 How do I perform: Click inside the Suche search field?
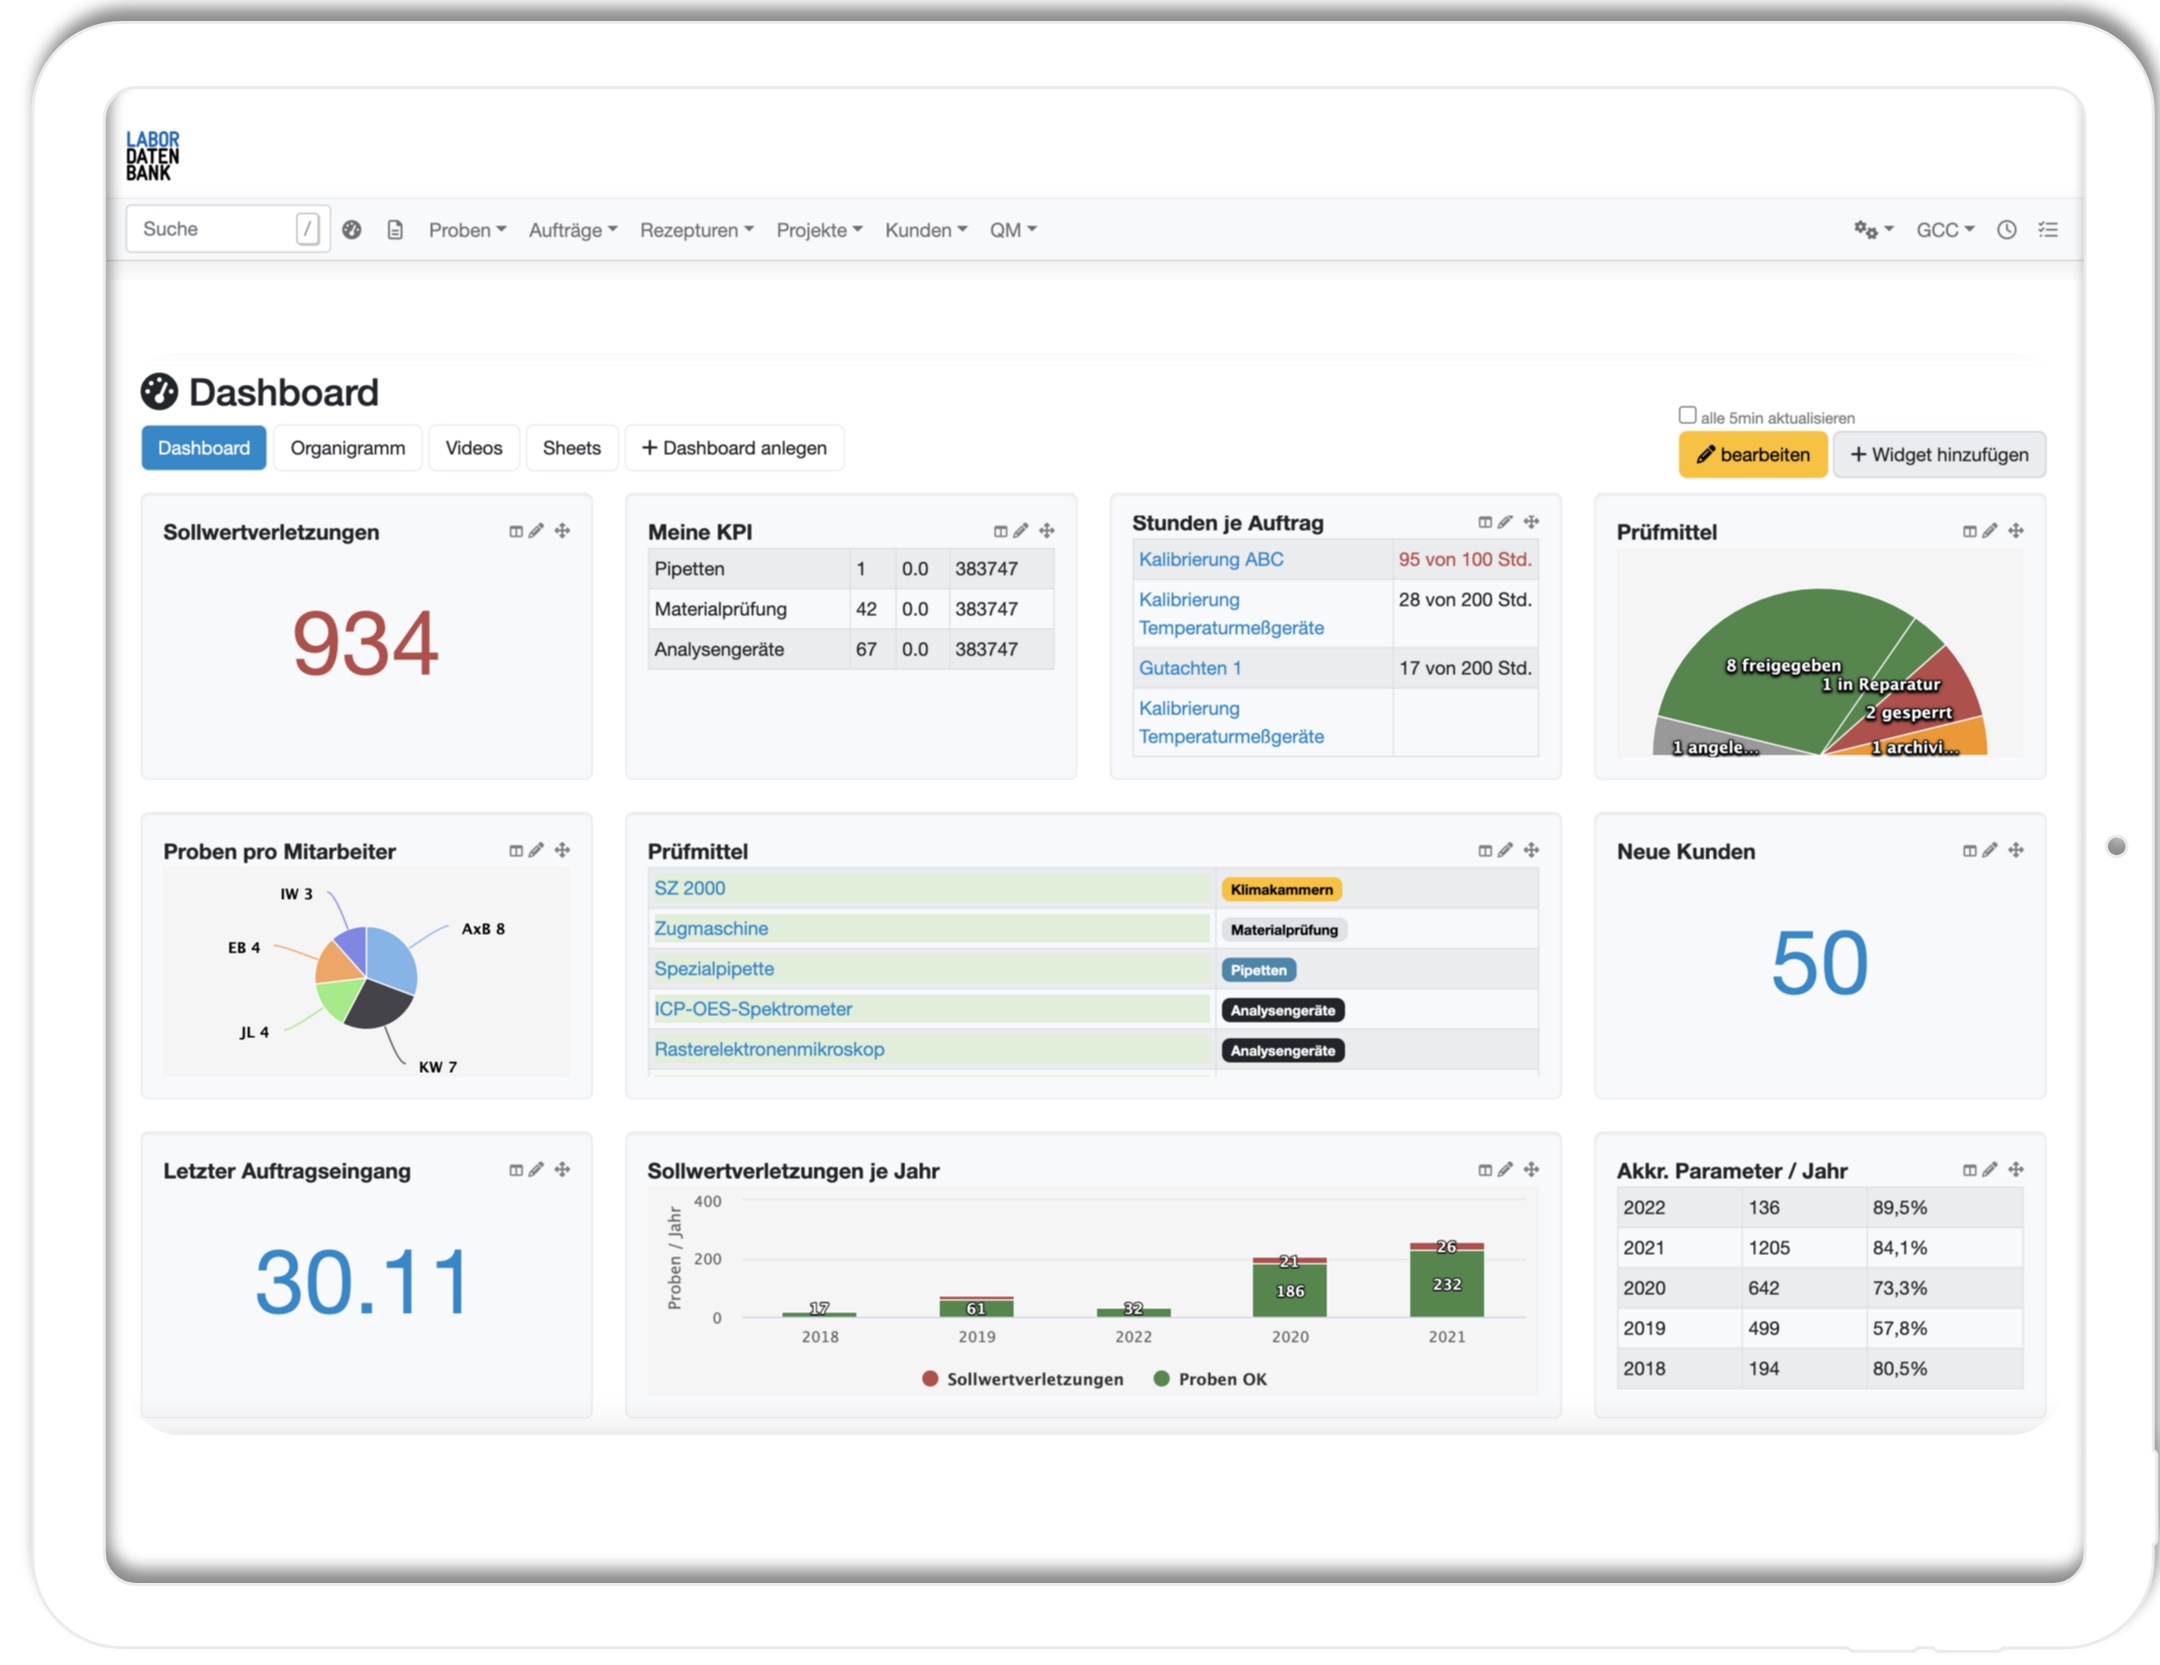(210, 229)
